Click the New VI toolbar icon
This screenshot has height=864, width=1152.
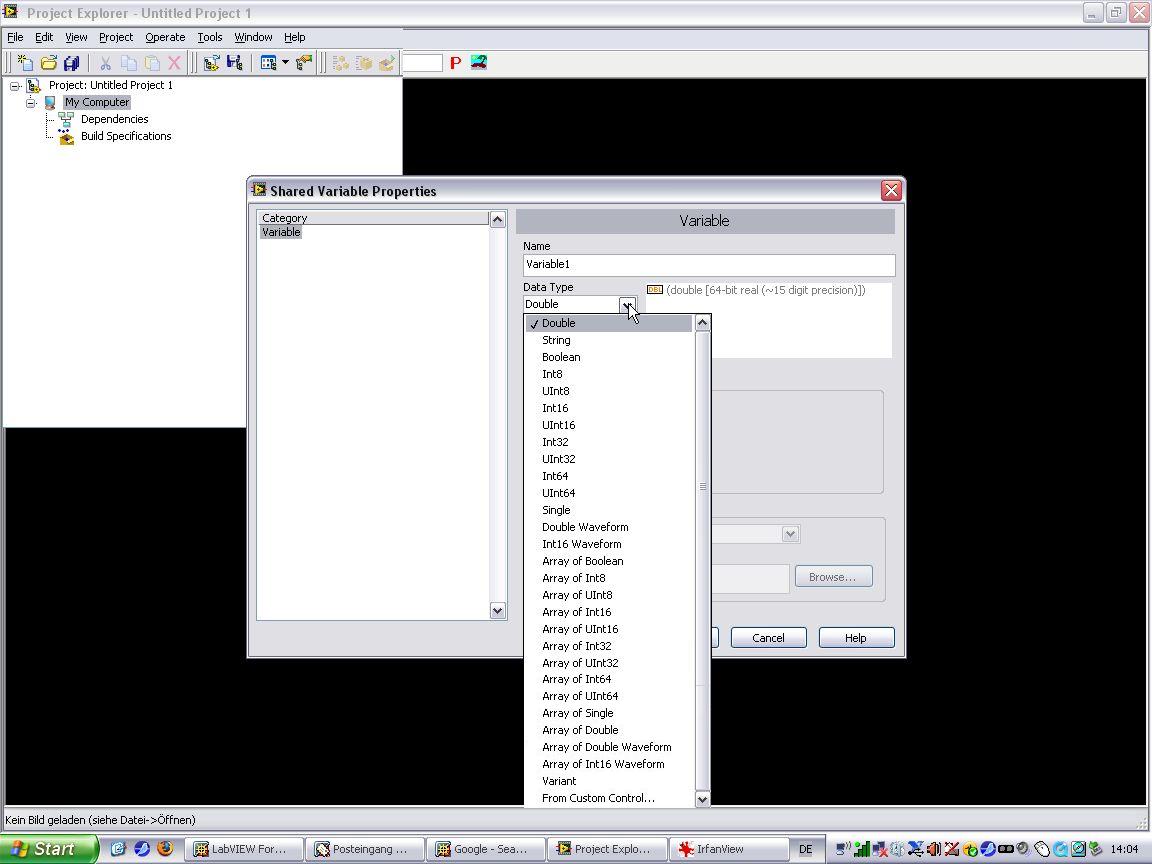tap(25, 63)
